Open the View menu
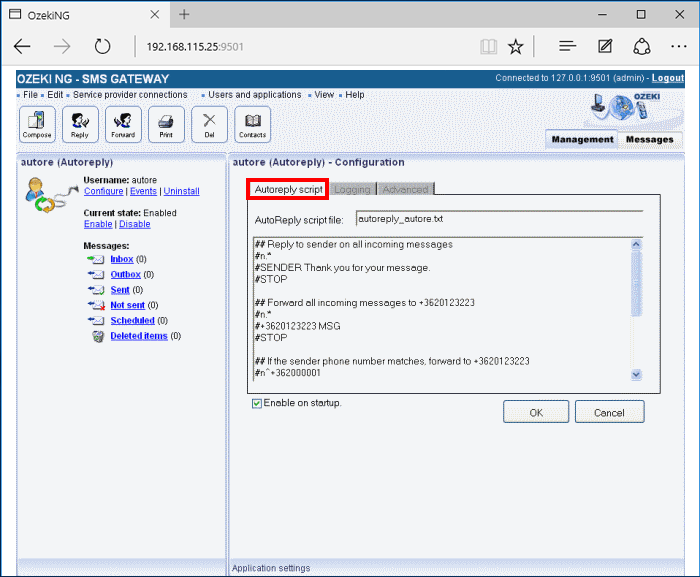 click(x=324, y=95)
